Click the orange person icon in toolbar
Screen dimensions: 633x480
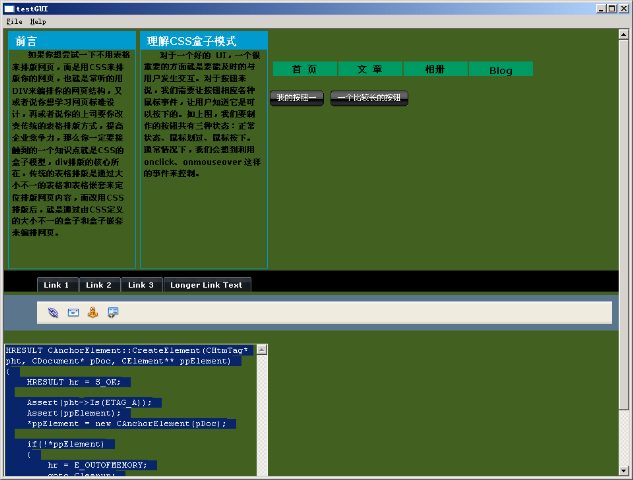[93, 312]
